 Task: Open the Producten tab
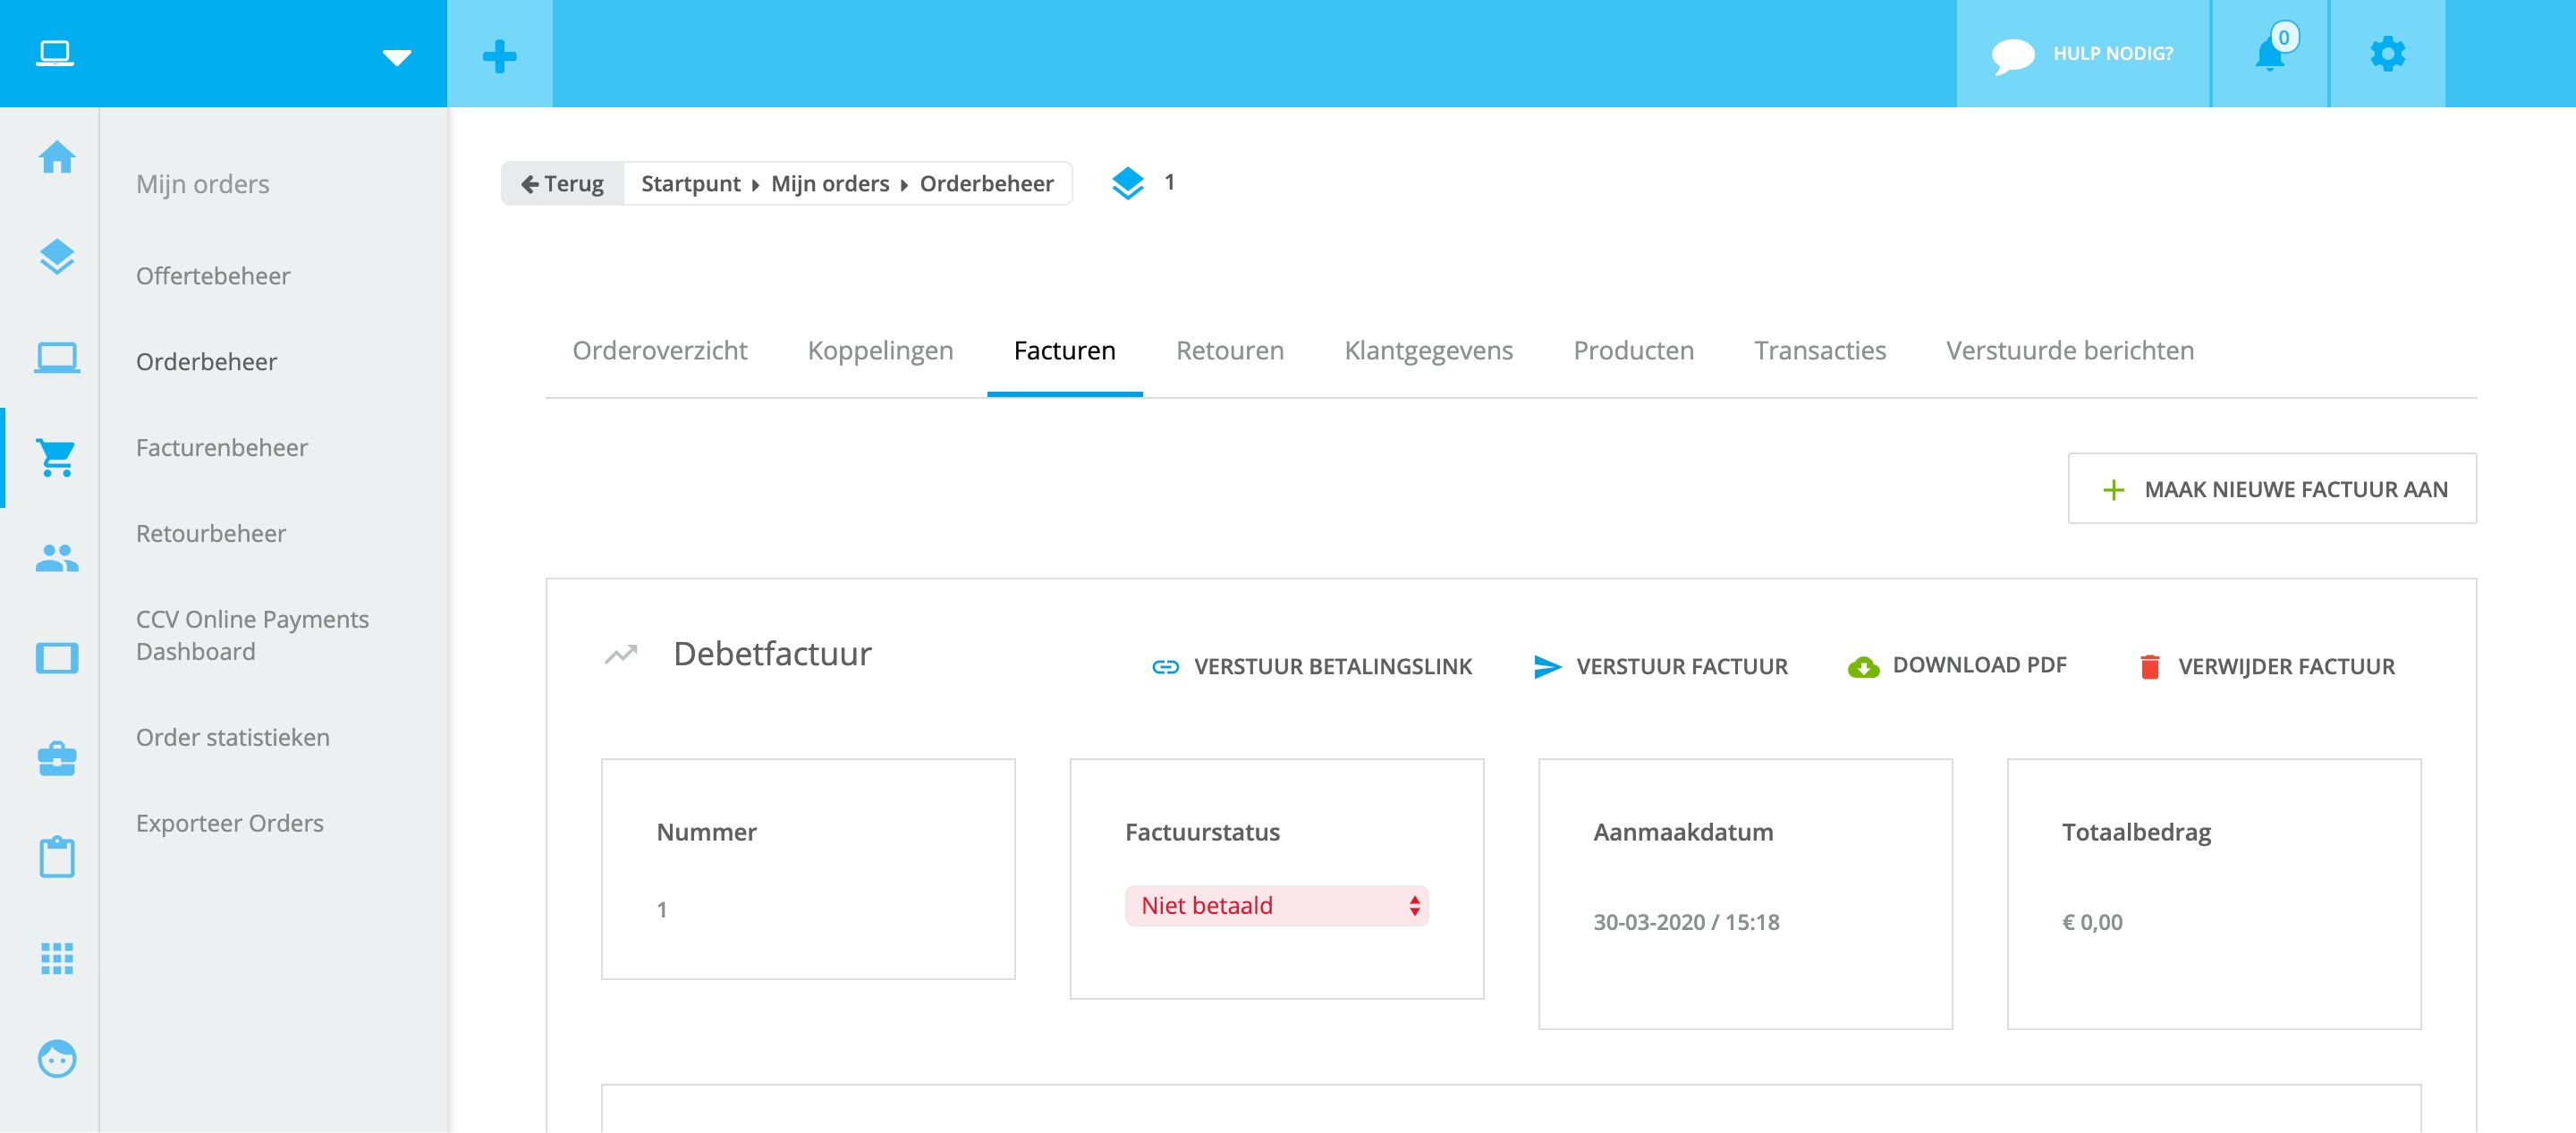coord(1634,351)
